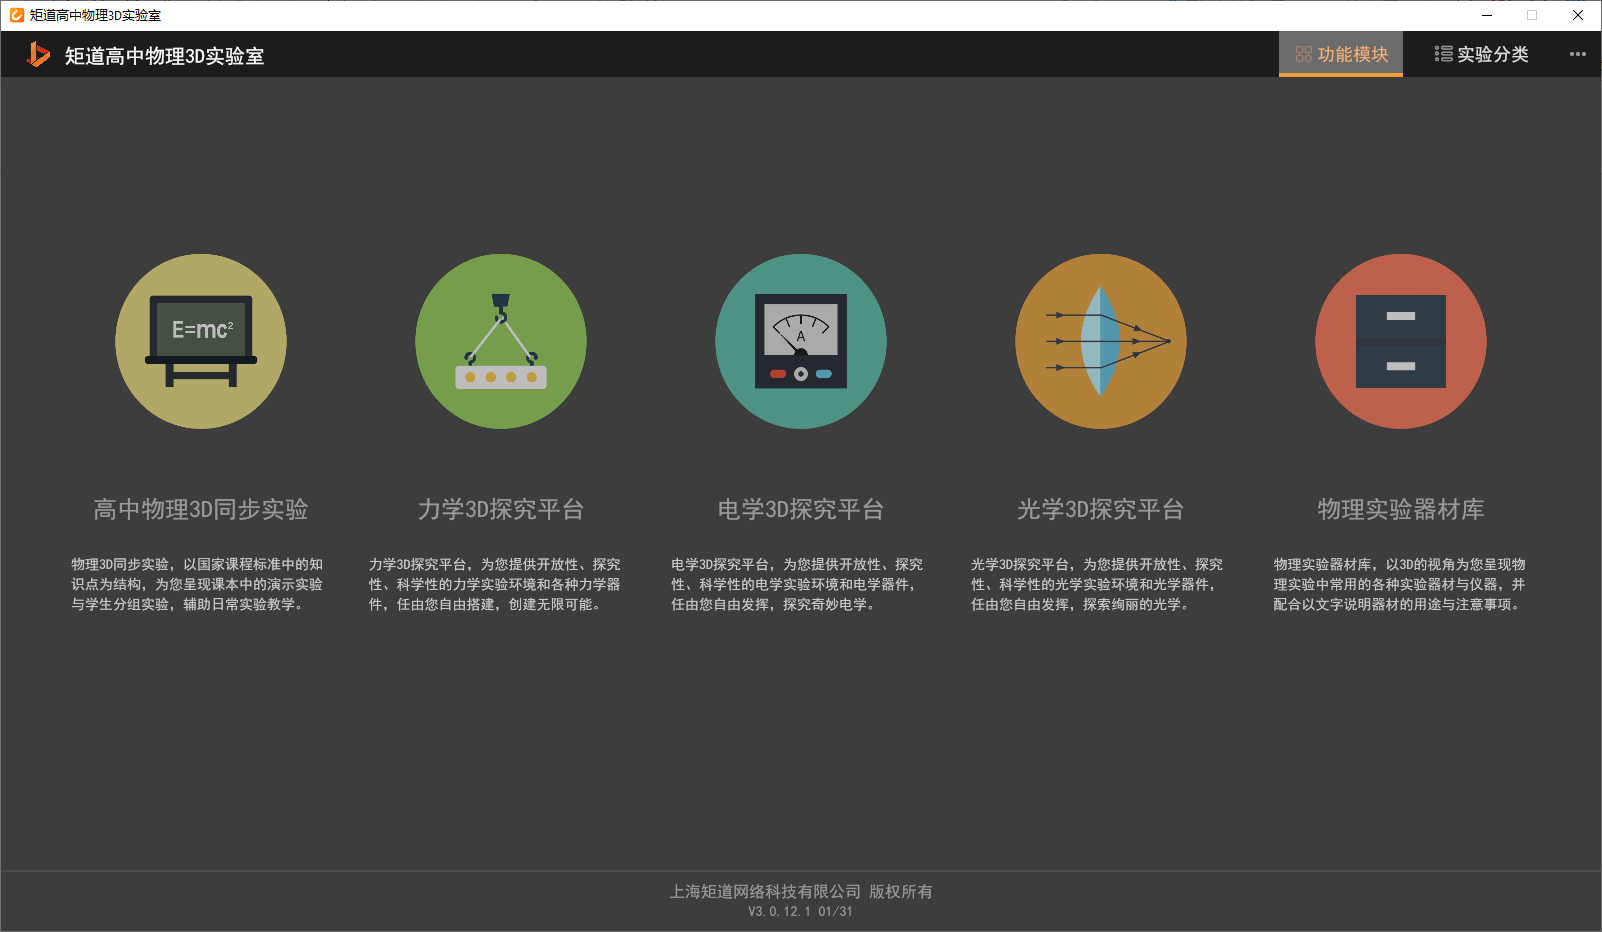This screenshot has height=932, width=1602.
Task: Switch to the 实验分类 tab
Action: tap(1481, 54)
